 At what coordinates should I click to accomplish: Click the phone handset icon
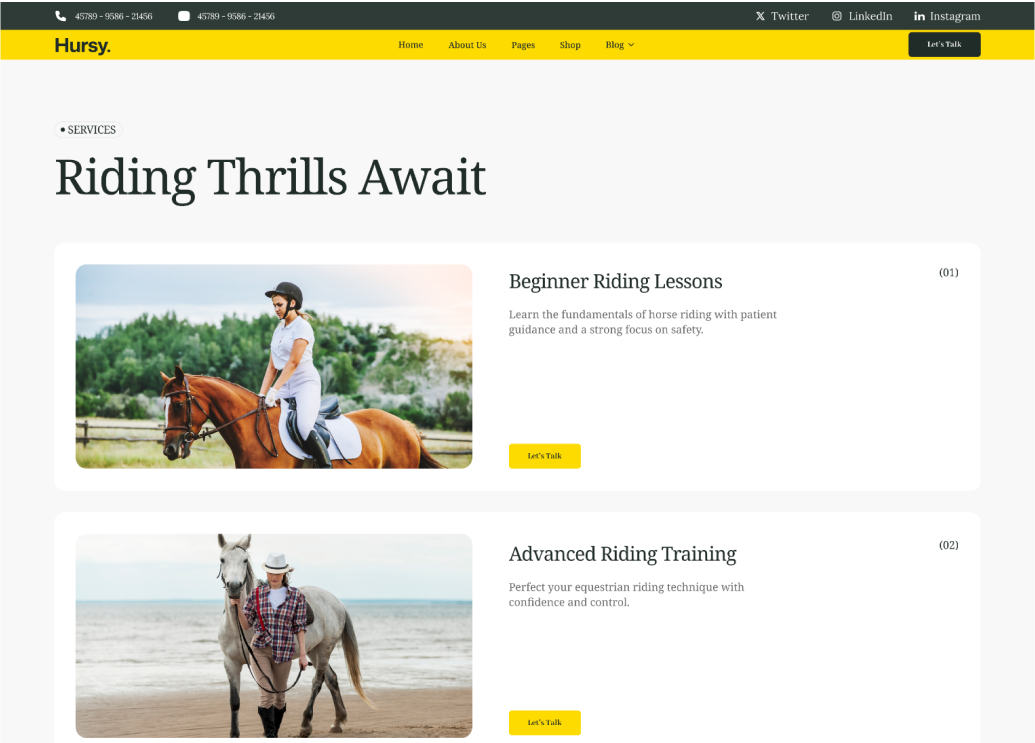click(61, 16)
